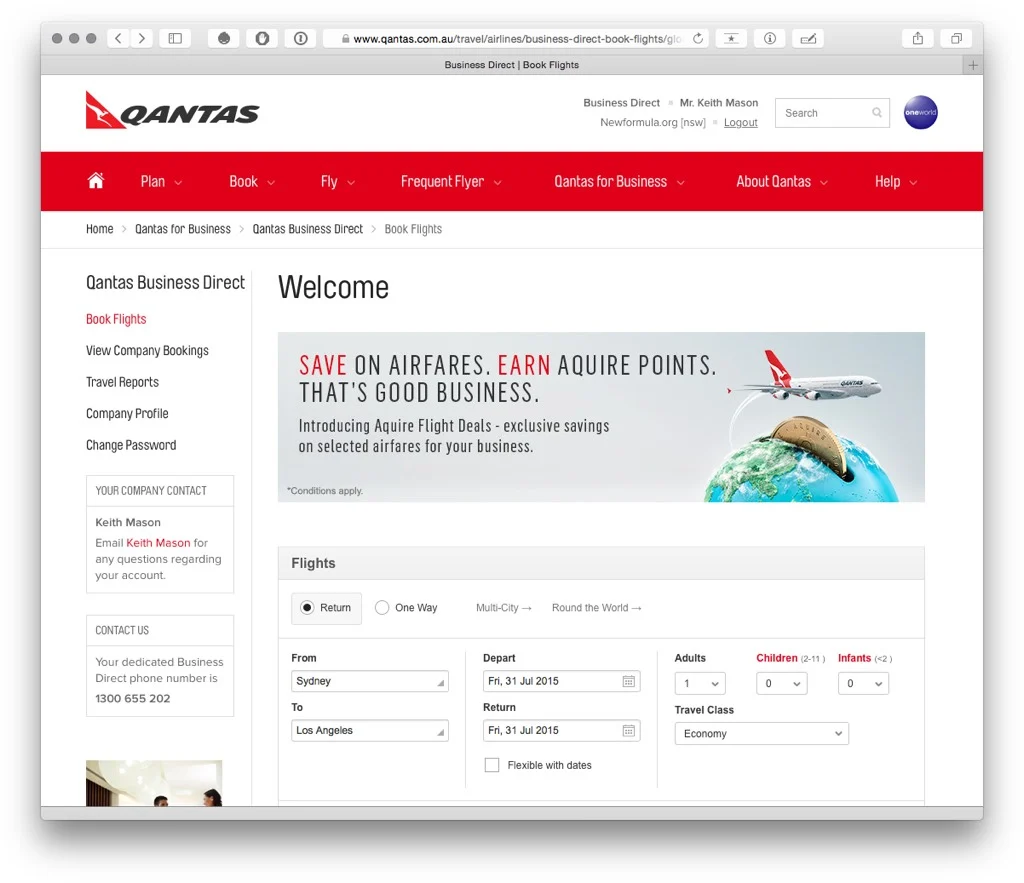Screen dimensions: 1024x883
Task: Open the Frequent Flyer menu
Action: (x=451, y=182)
